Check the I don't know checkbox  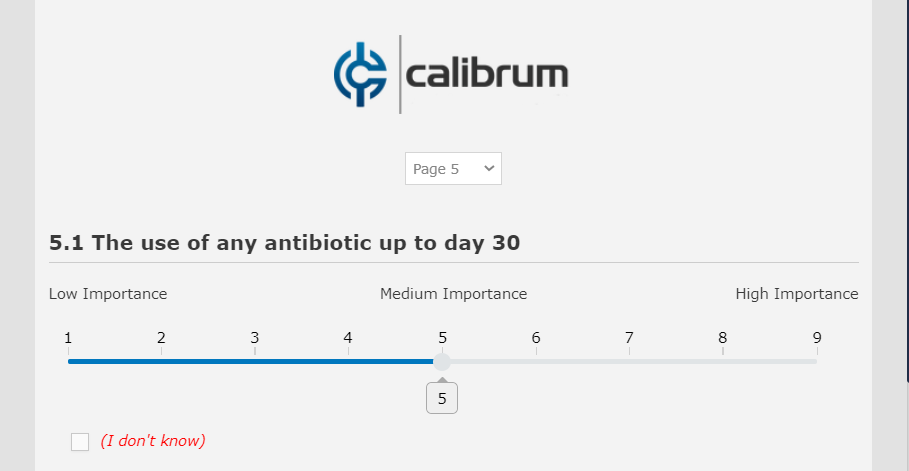click(x=80, y=442)
